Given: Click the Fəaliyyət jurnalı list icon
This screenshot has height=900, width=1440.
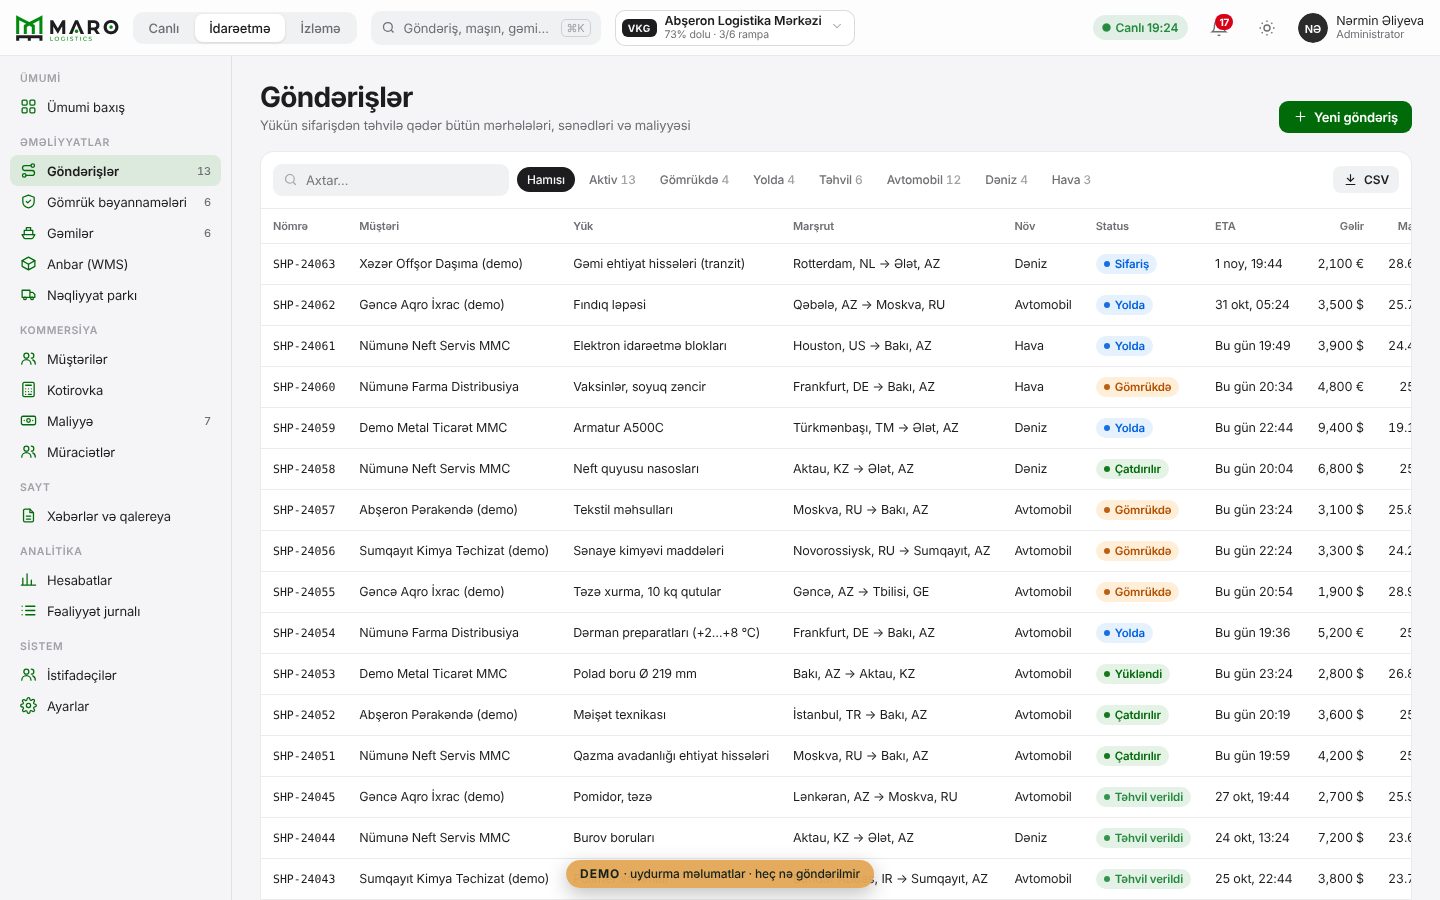Looking at the screenshot, I should click(29, 611).
